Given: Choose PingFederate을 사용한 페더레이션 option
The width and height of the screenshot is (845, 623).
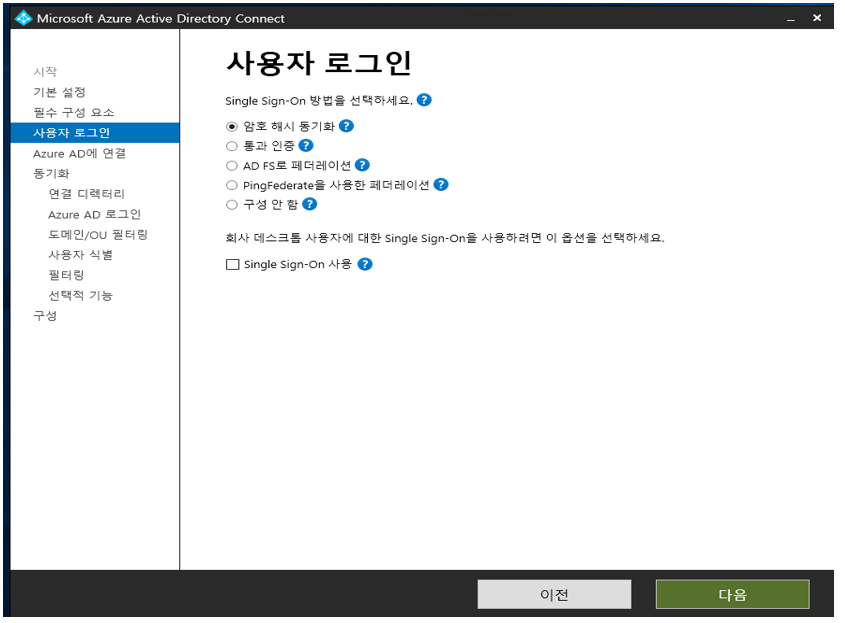Looking at the screenshot, I should [x=232, y=185].
